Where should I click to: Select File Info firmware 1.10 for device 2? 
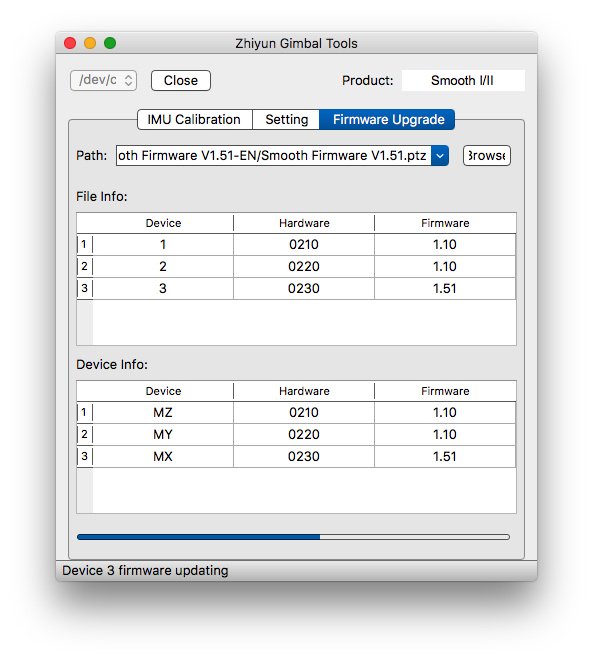click(x=445, y=266)
